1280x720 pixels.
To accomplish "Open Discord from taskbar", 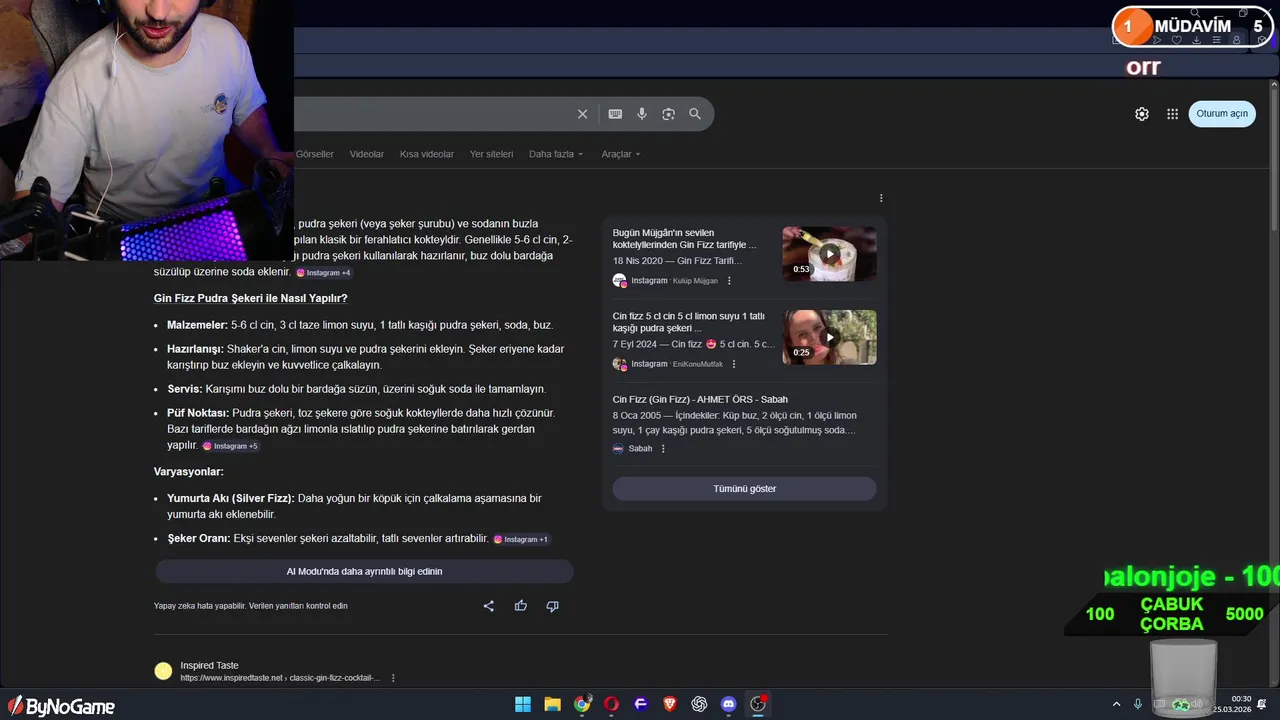I will click(x=729, y=704).
